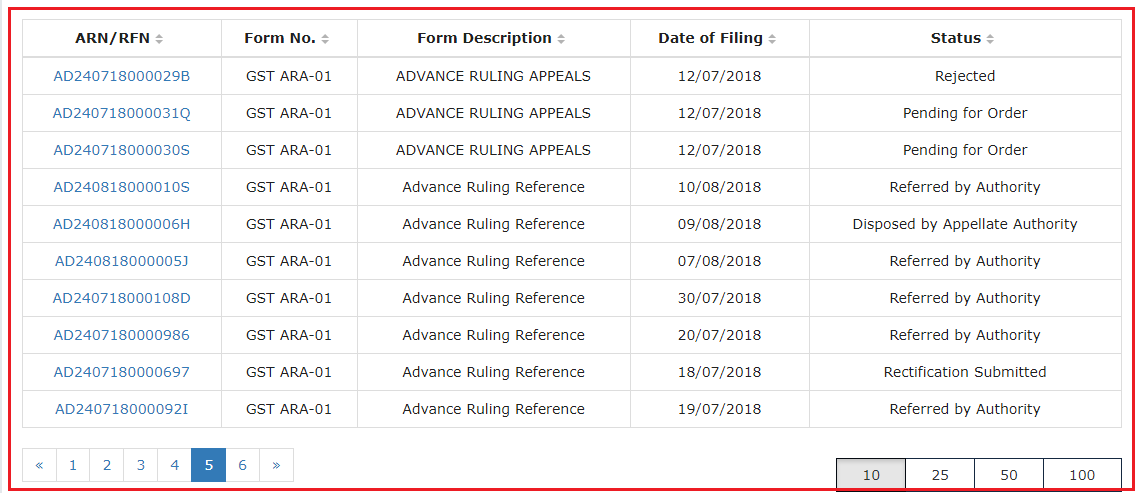1142x493 pixels.
Task: Select current page 5 button
Action: point(208,465)
